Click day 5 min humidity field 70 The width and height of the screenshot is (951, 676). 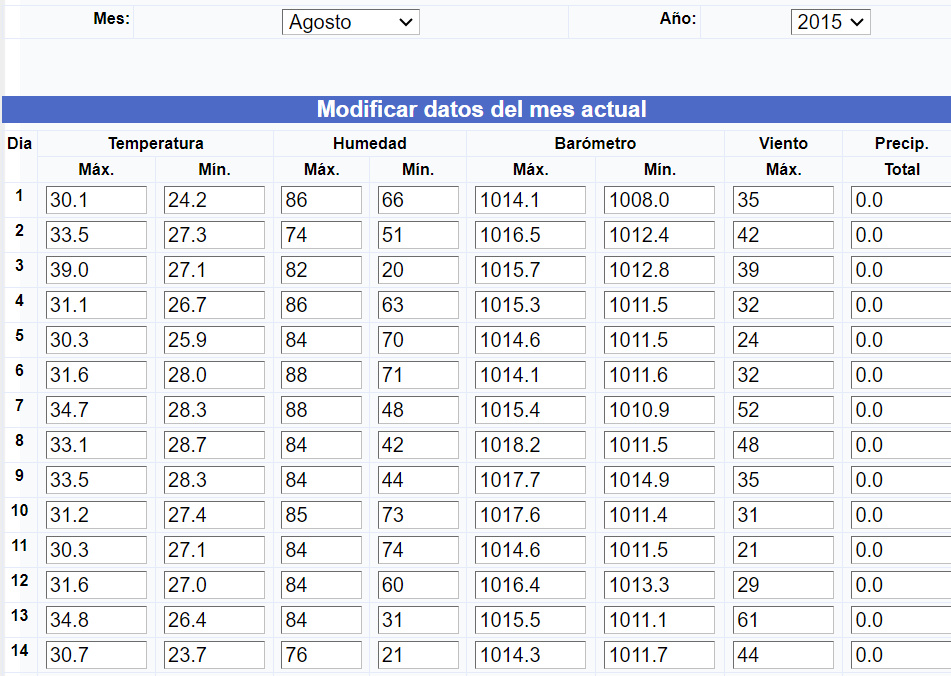(418, 340)
